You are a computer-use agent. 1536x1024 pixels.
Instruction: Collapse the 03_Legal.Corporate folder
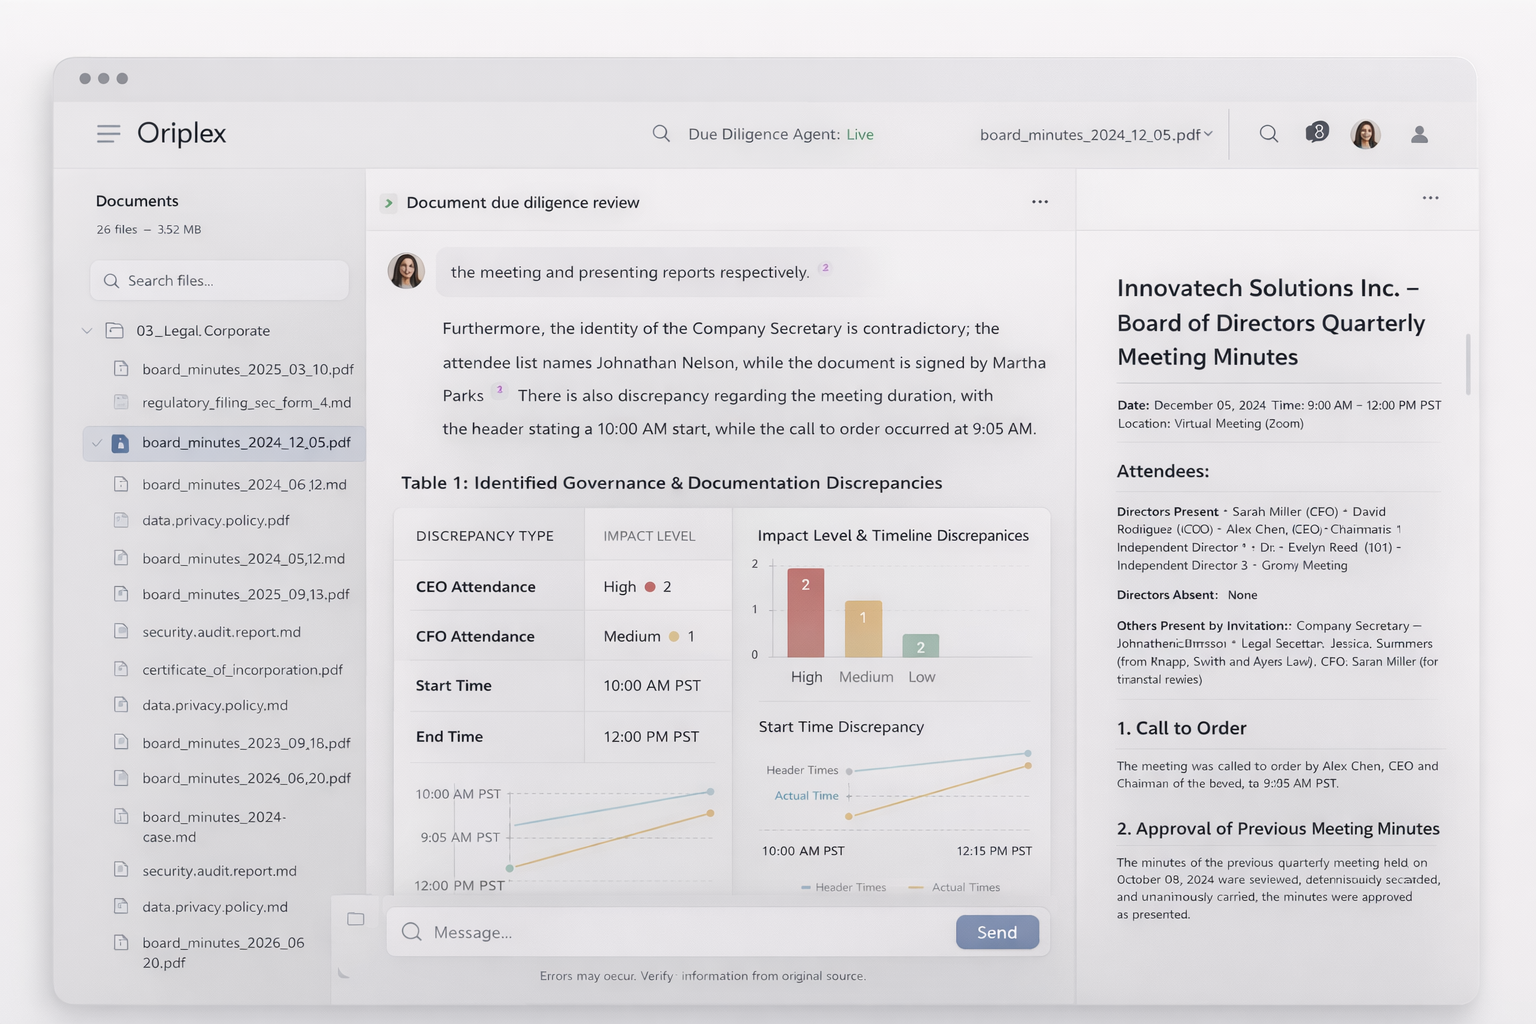coord(87,331)
